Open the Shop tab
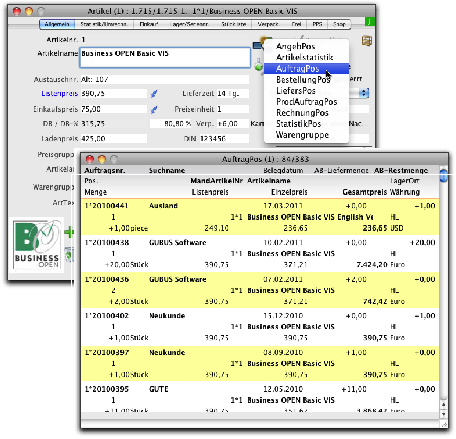This screenshot has width=456, height=439. (338, 24)
